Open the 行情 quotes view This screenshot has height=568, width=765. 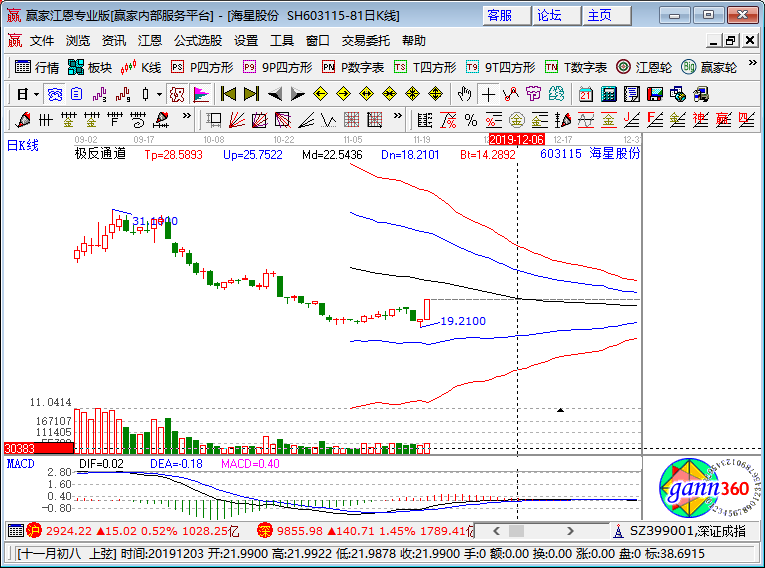(37, 67)
